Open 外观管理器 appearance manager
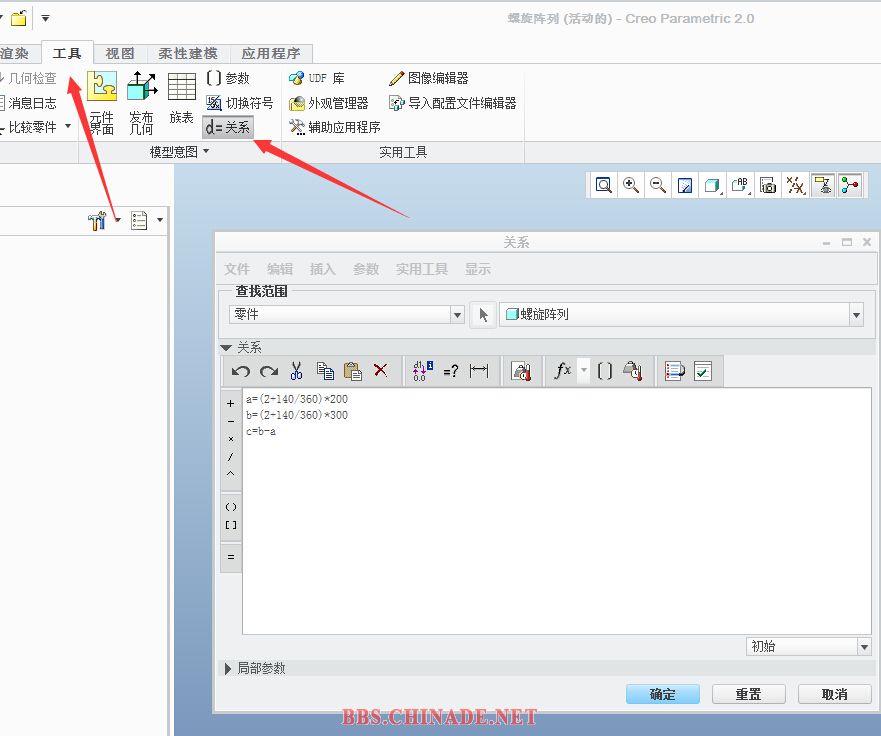 click(x=329, y=103)
